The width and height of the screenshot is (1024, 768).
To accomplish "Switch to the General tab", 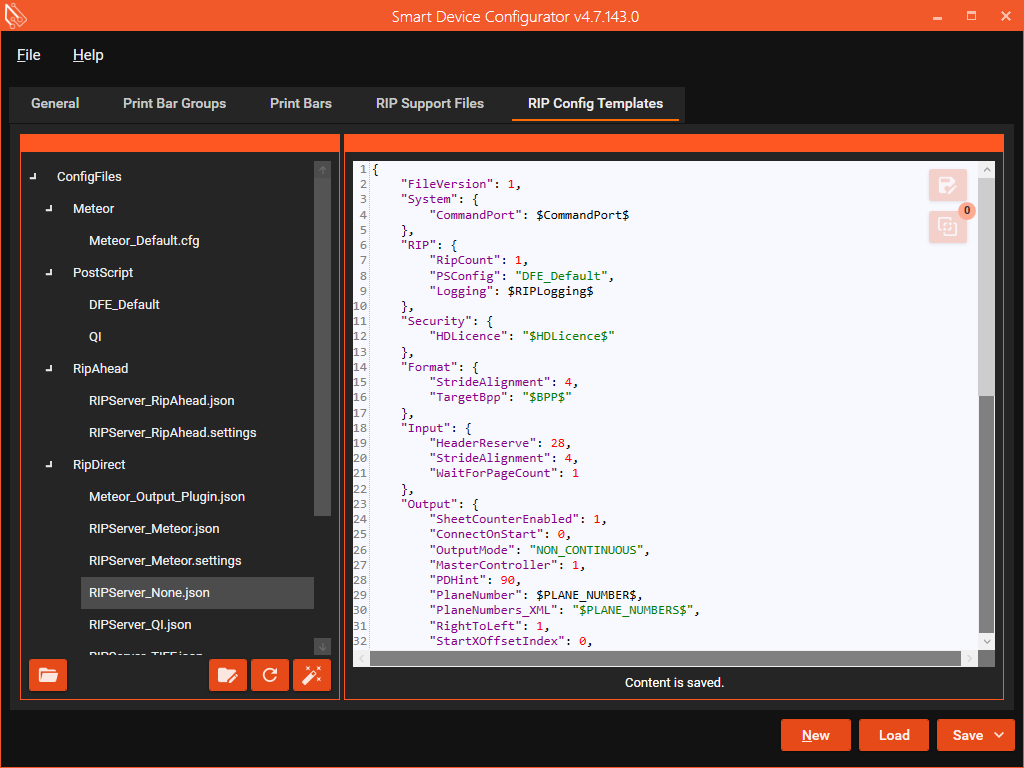I will [55, 103].
